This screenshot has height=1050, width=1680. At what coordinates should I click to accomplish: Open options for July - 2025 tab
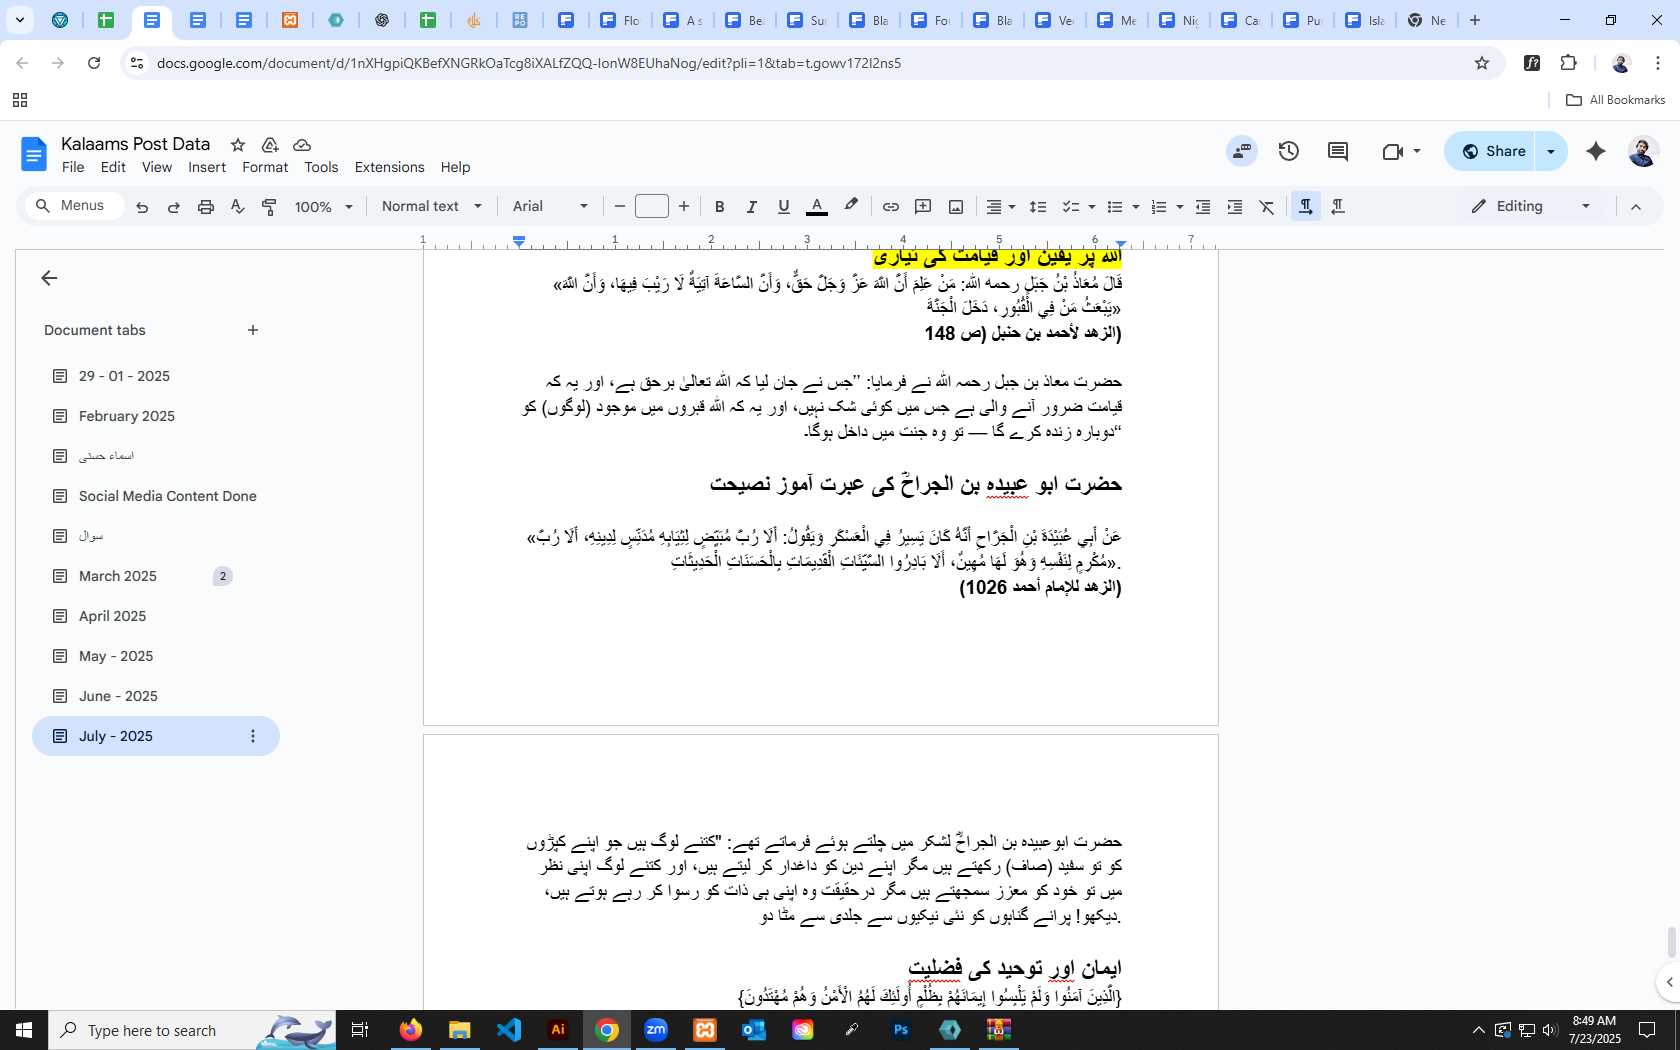point(253,736)
